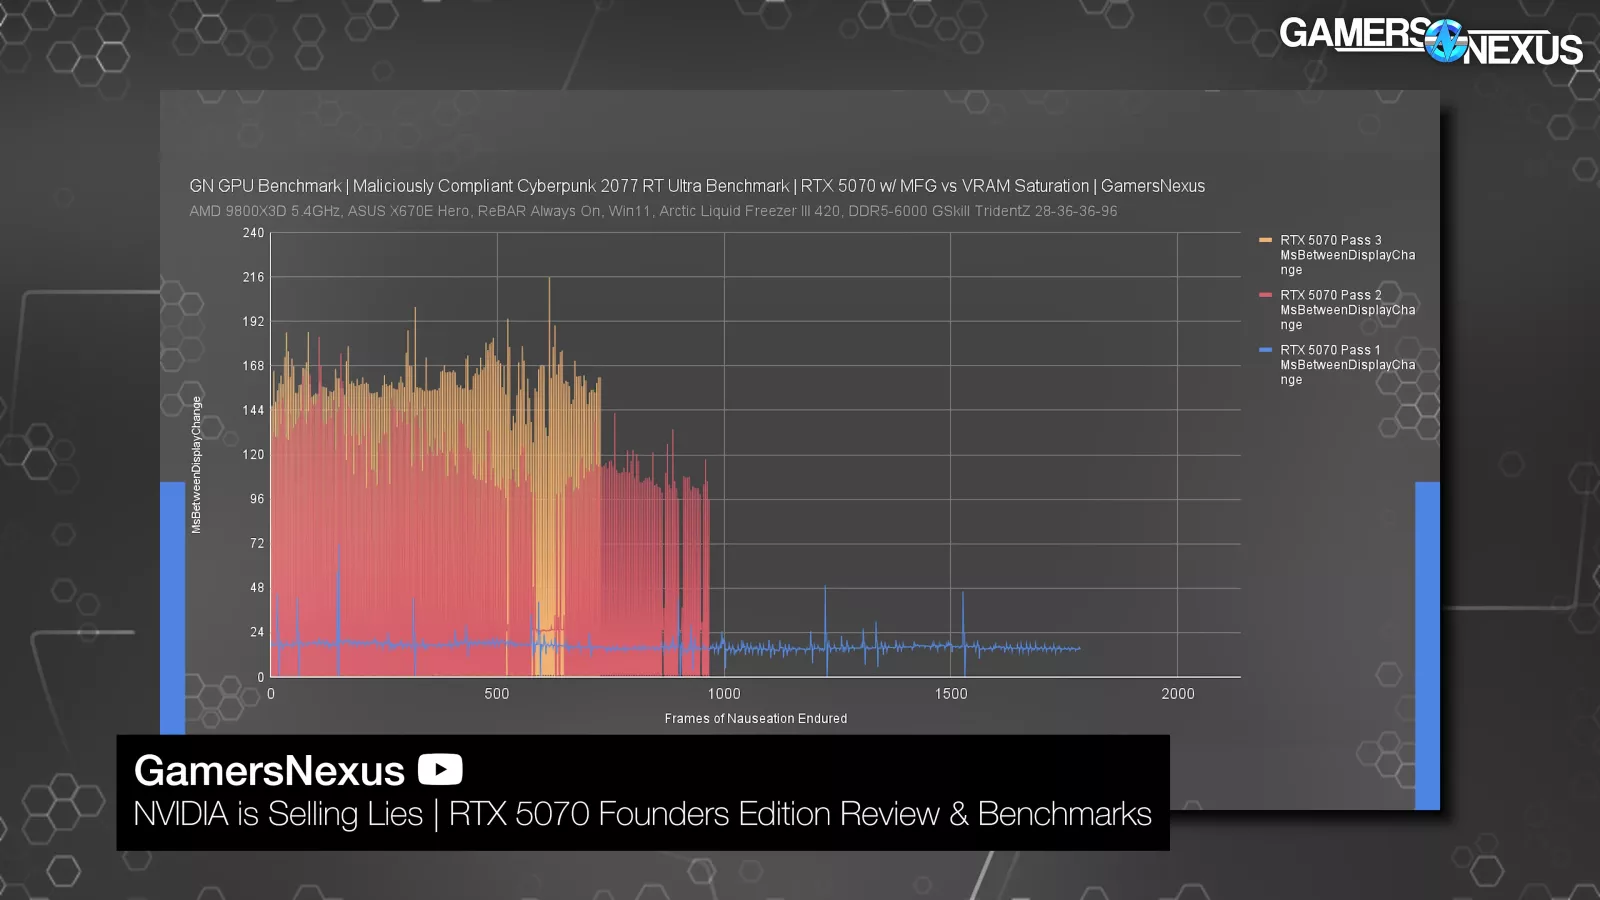1600x900 pixels.
Task: Click the blue RTX 5070 Pass 1 swatch
Action: point(1265,350)
